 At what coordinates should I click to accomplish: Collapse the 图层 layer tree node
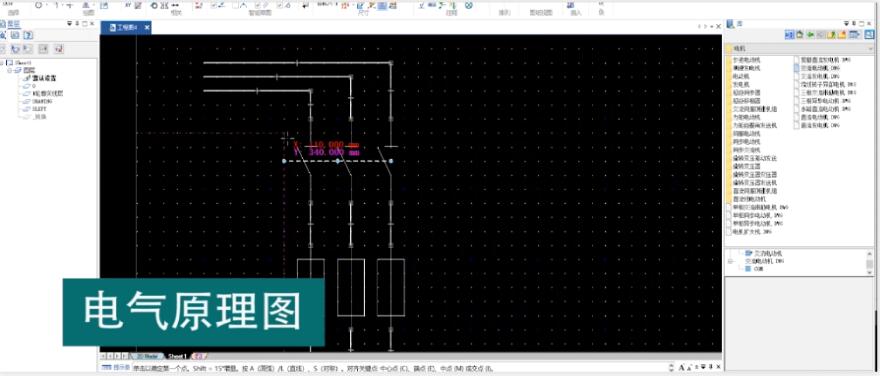pyautogui.click(x=10, y=71)
